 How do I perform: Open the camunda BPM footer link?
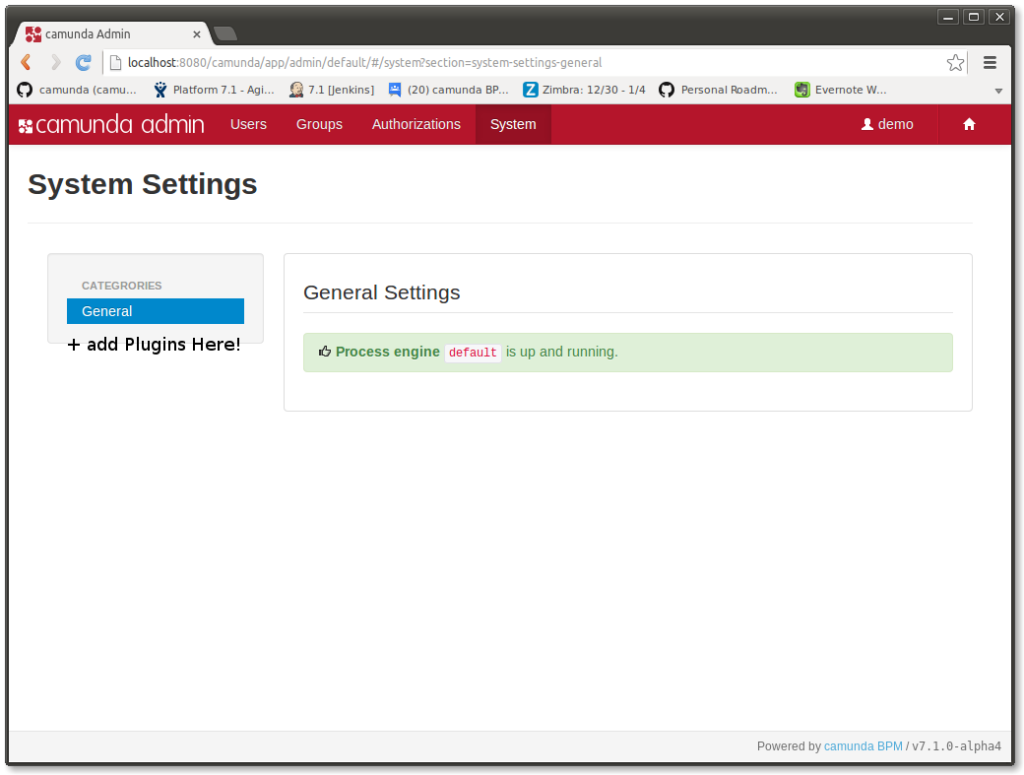(862, 746)
